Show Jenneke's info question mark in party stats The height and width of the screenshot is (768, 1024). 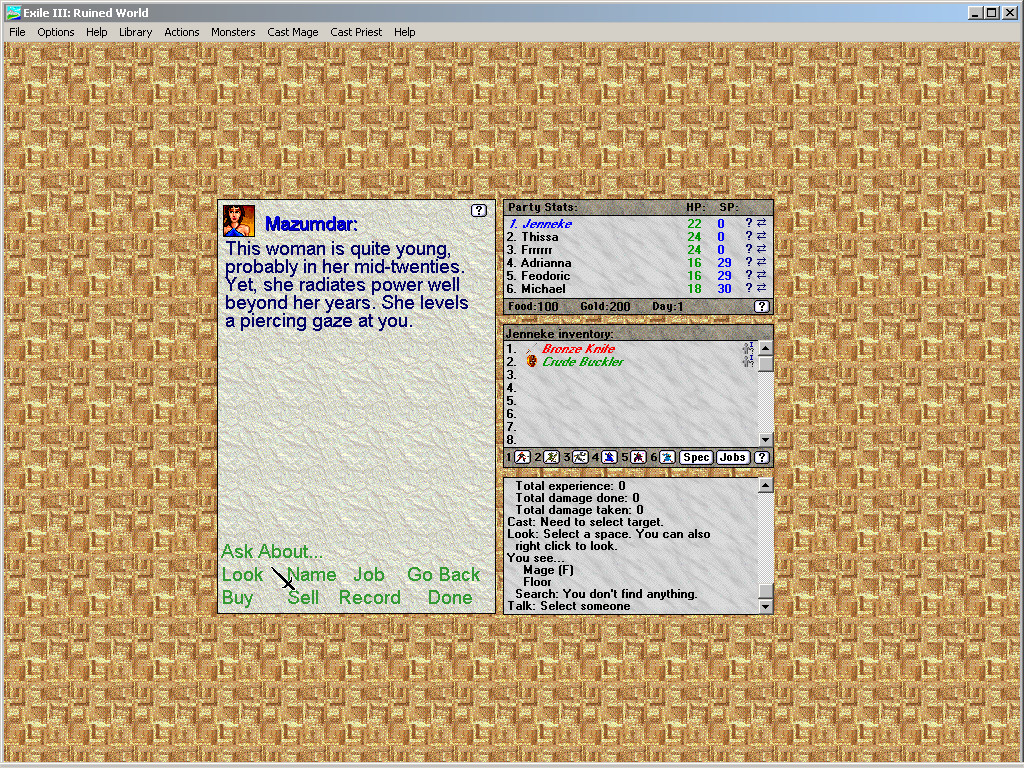point(749,223)
